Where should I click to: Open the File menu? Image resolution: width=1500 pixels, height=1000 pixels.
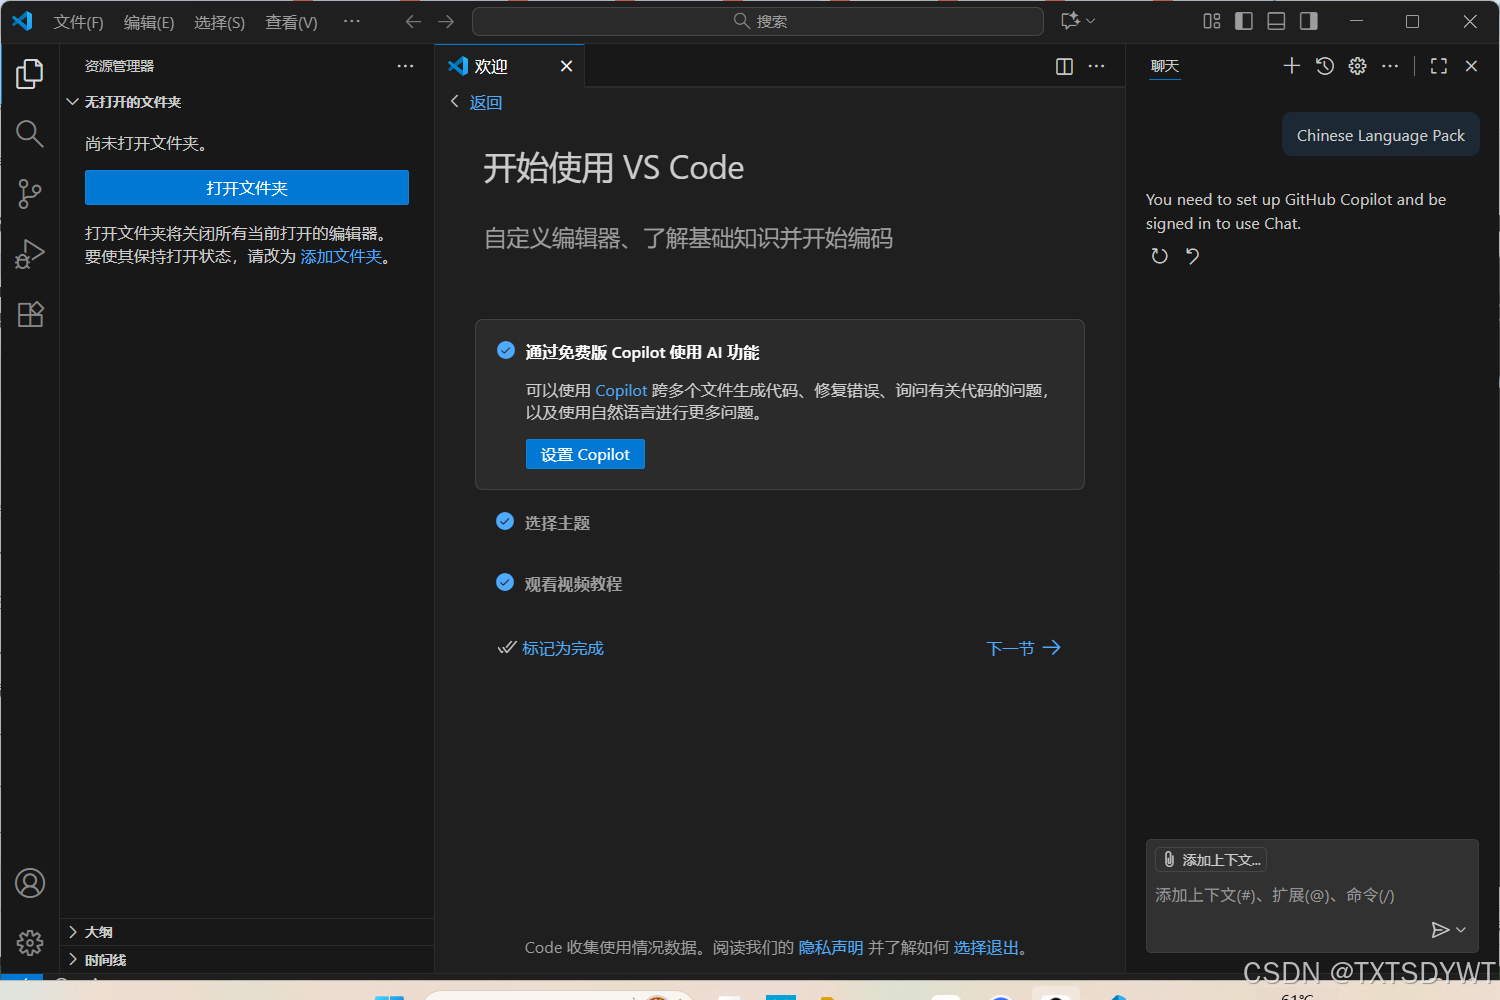pos(78,22)
